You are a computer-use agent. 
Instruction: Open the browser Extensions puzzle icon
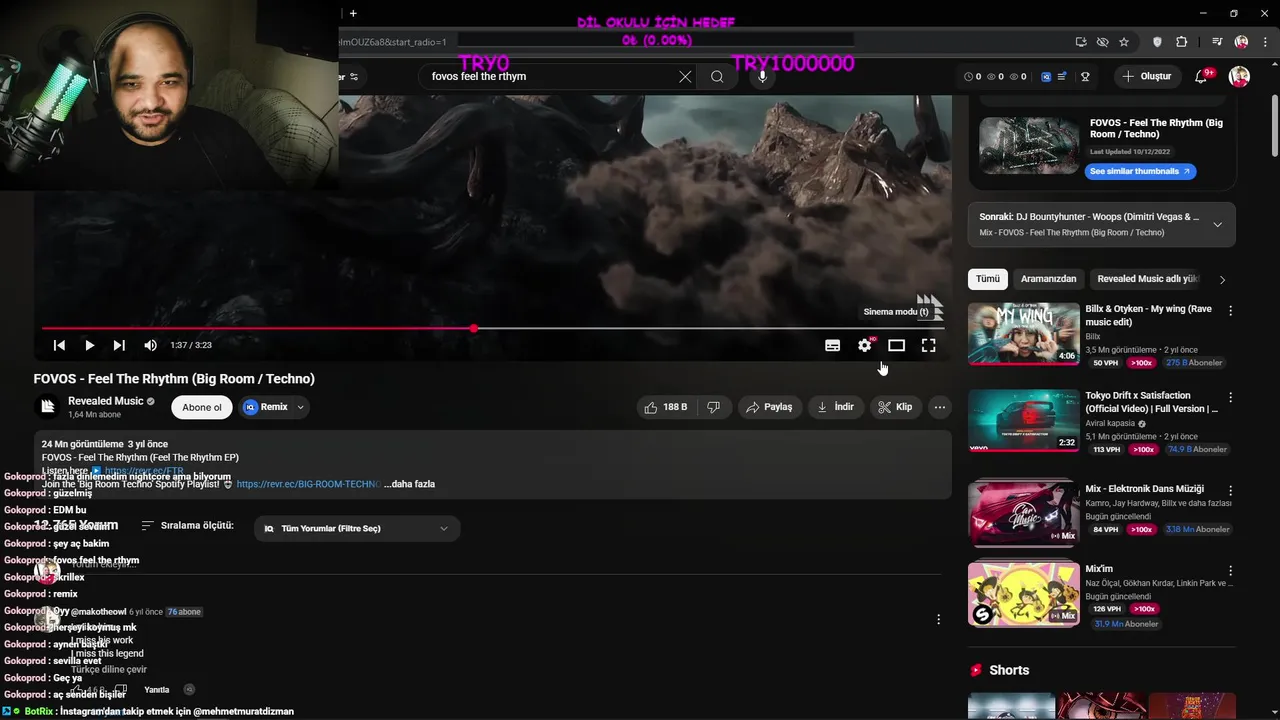(x=1182, y=42)
